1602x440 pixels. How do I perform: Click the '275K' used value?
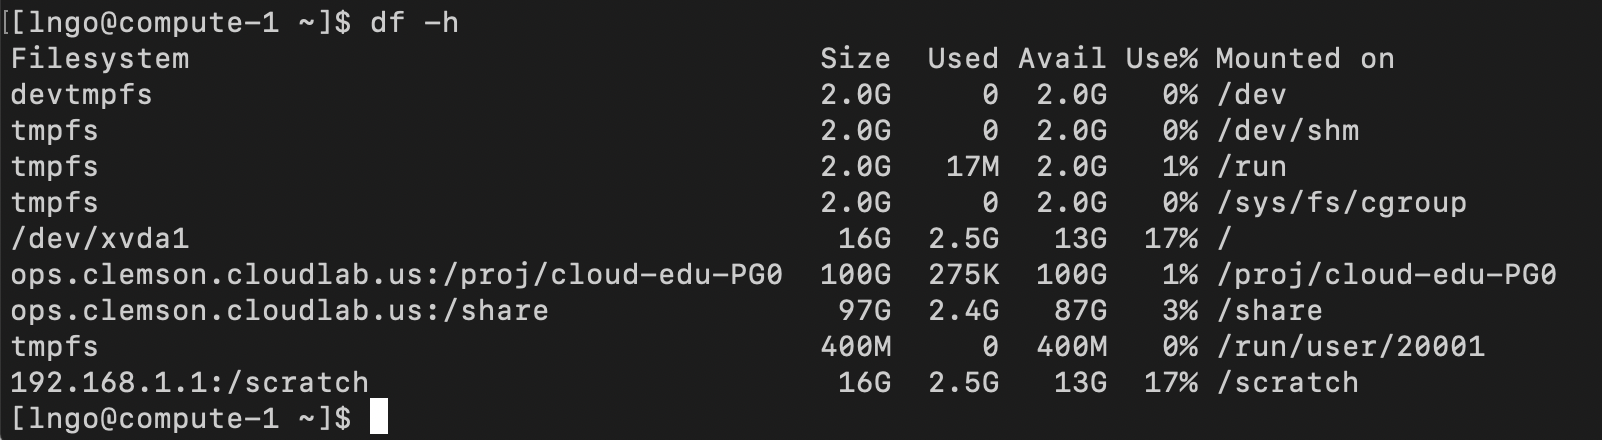coord(962,275)
